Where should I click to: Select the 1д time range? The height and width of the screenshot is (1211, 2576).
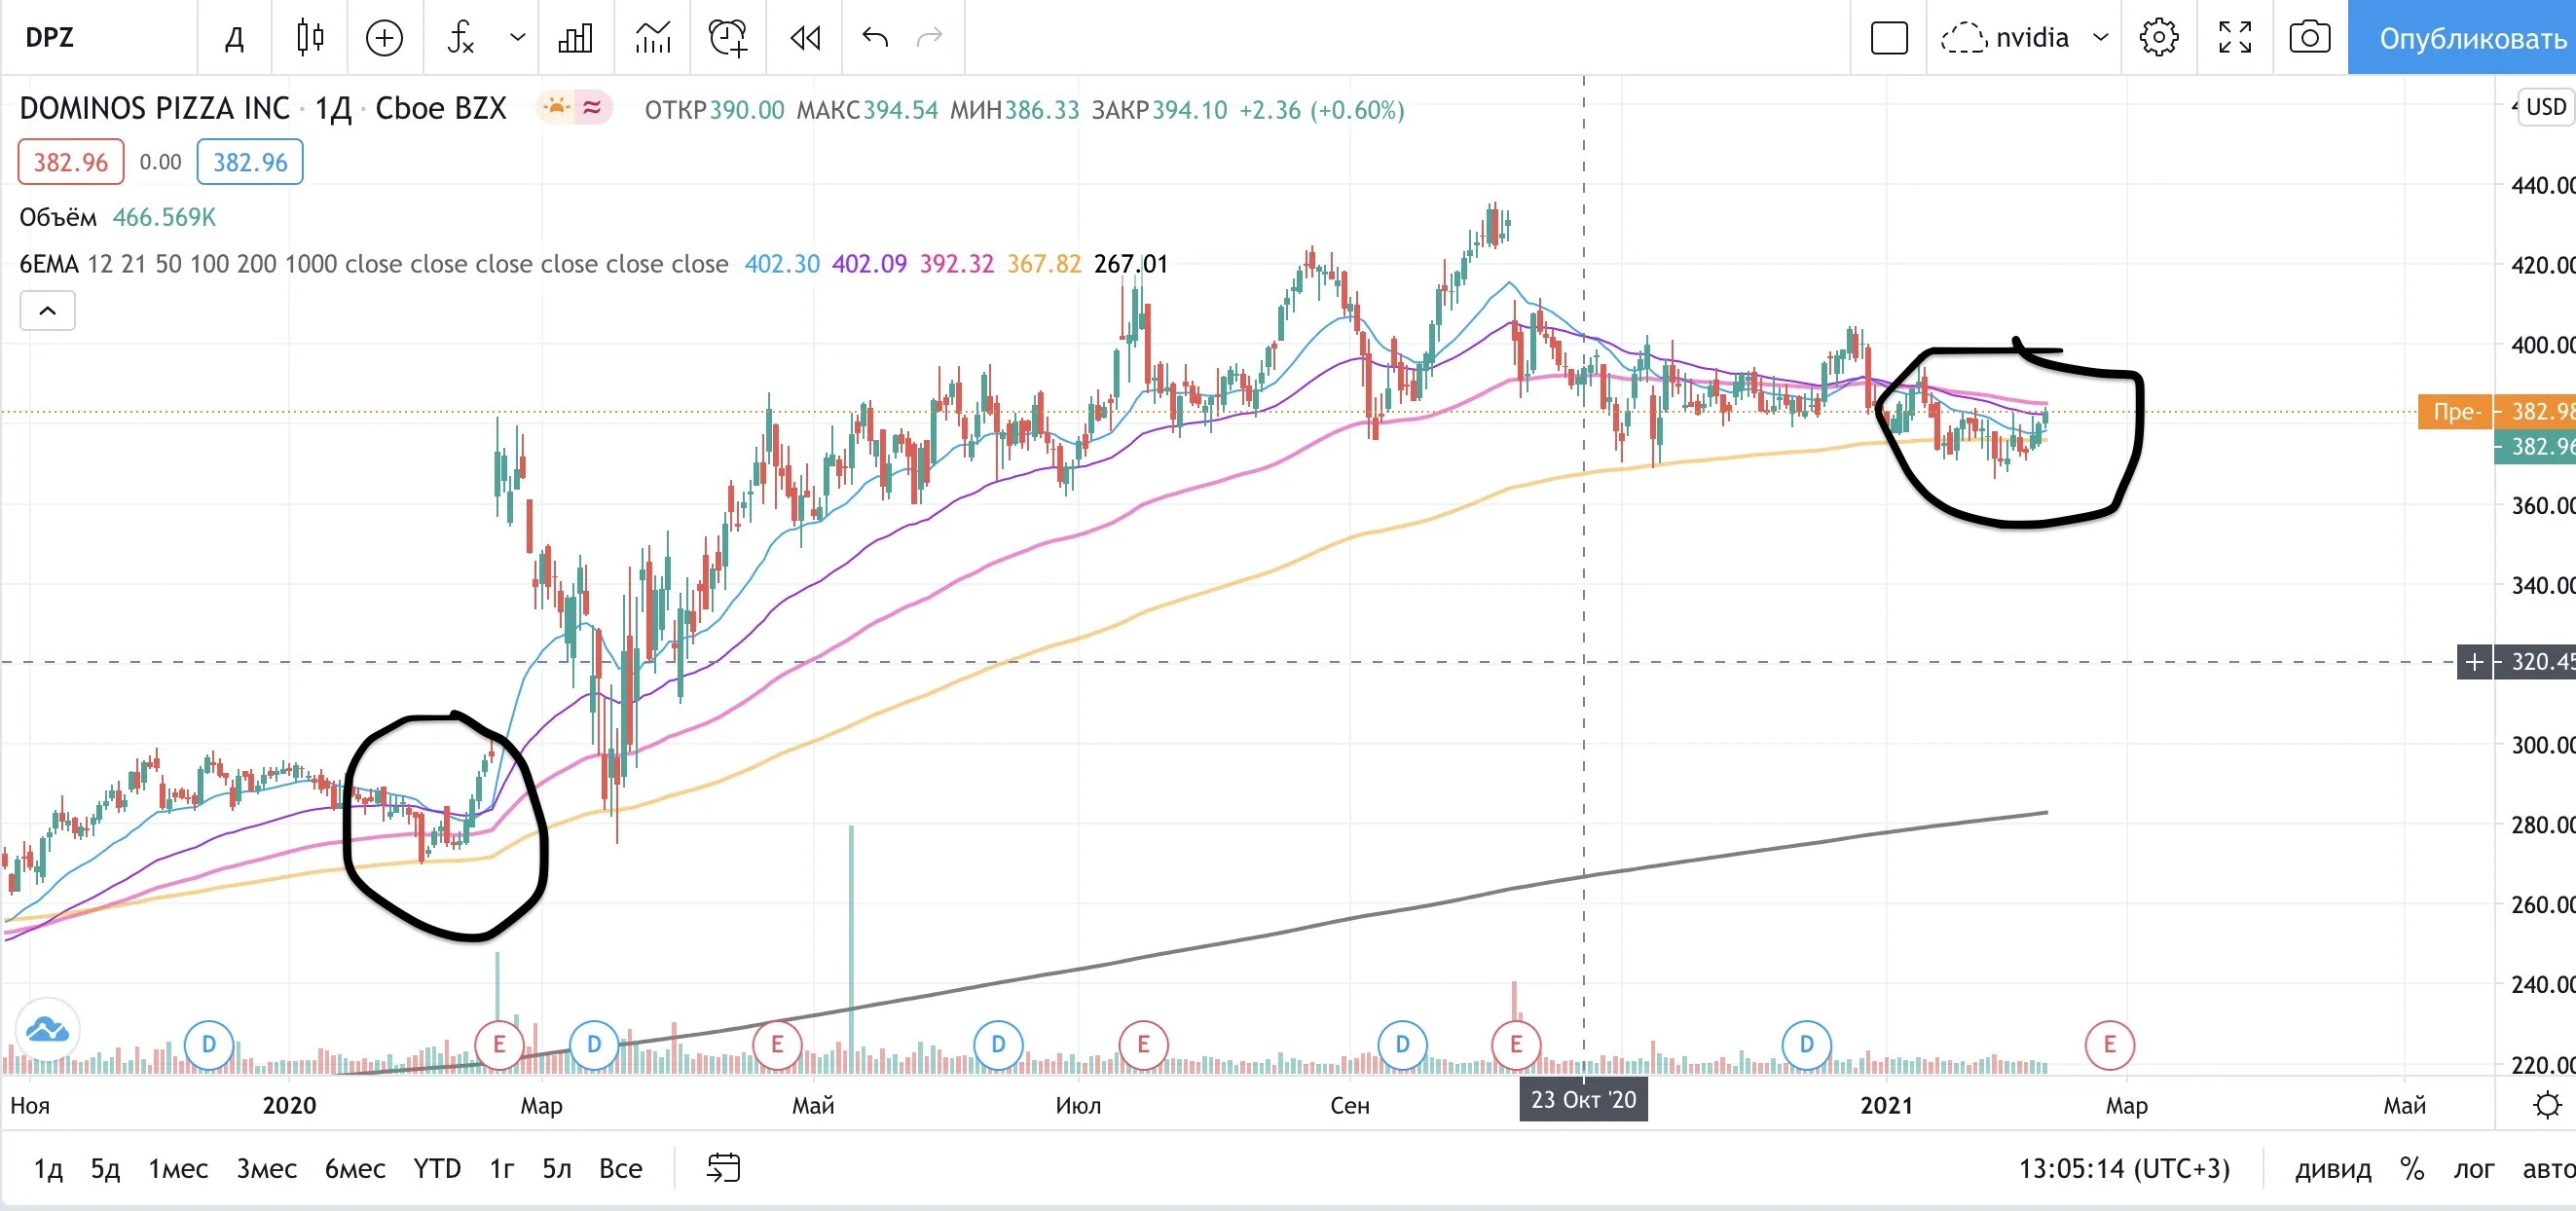(48, 1168)
